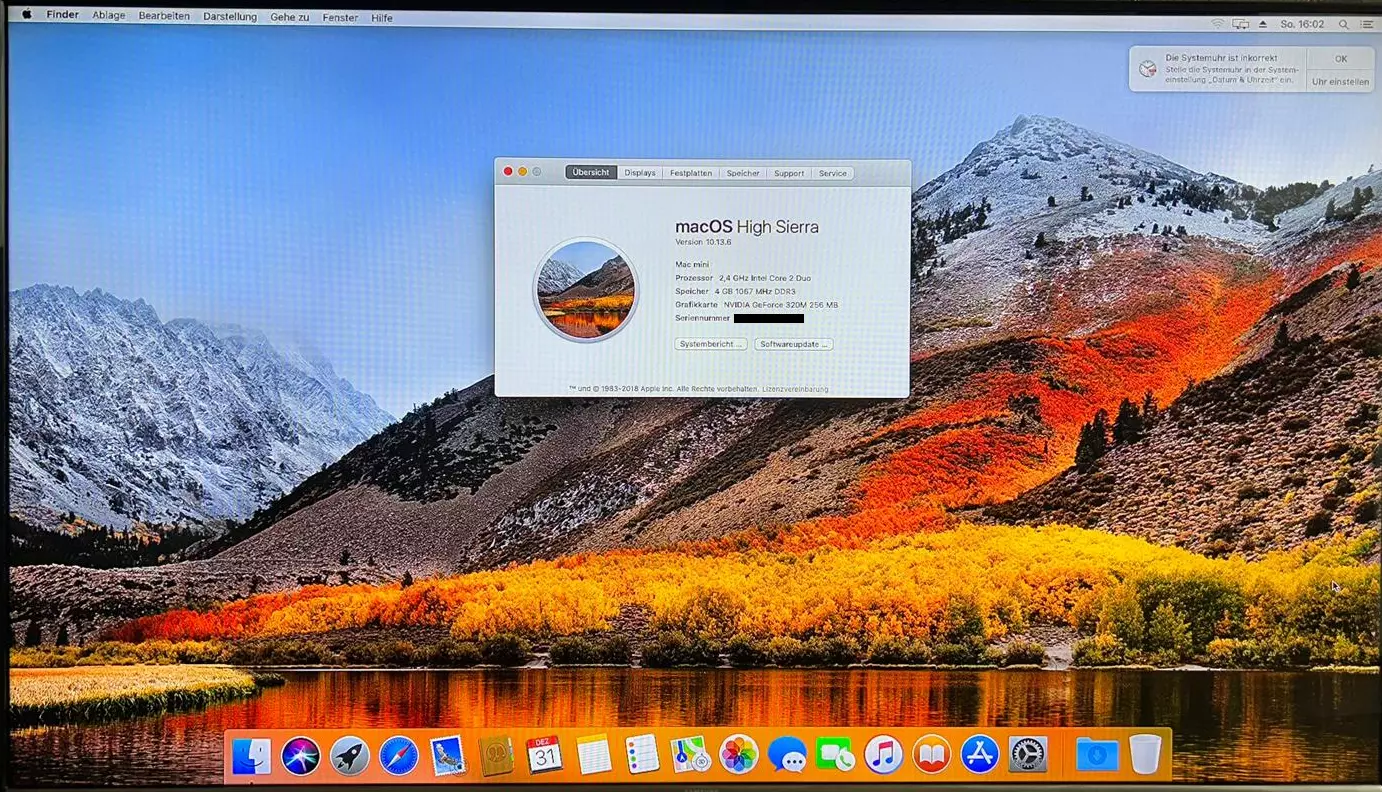Open iBooks orange book icon

pos(931,755)
